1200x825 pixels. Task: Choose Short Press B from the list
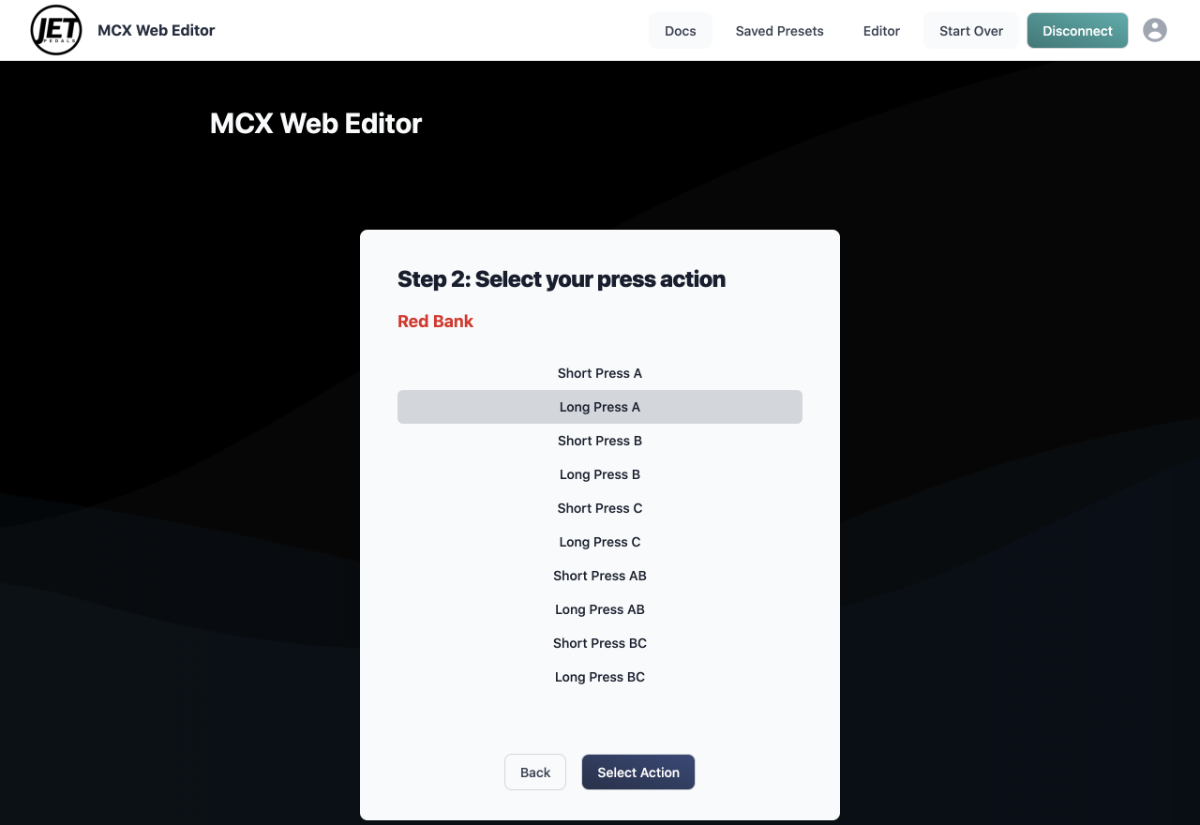coord(600,441)
